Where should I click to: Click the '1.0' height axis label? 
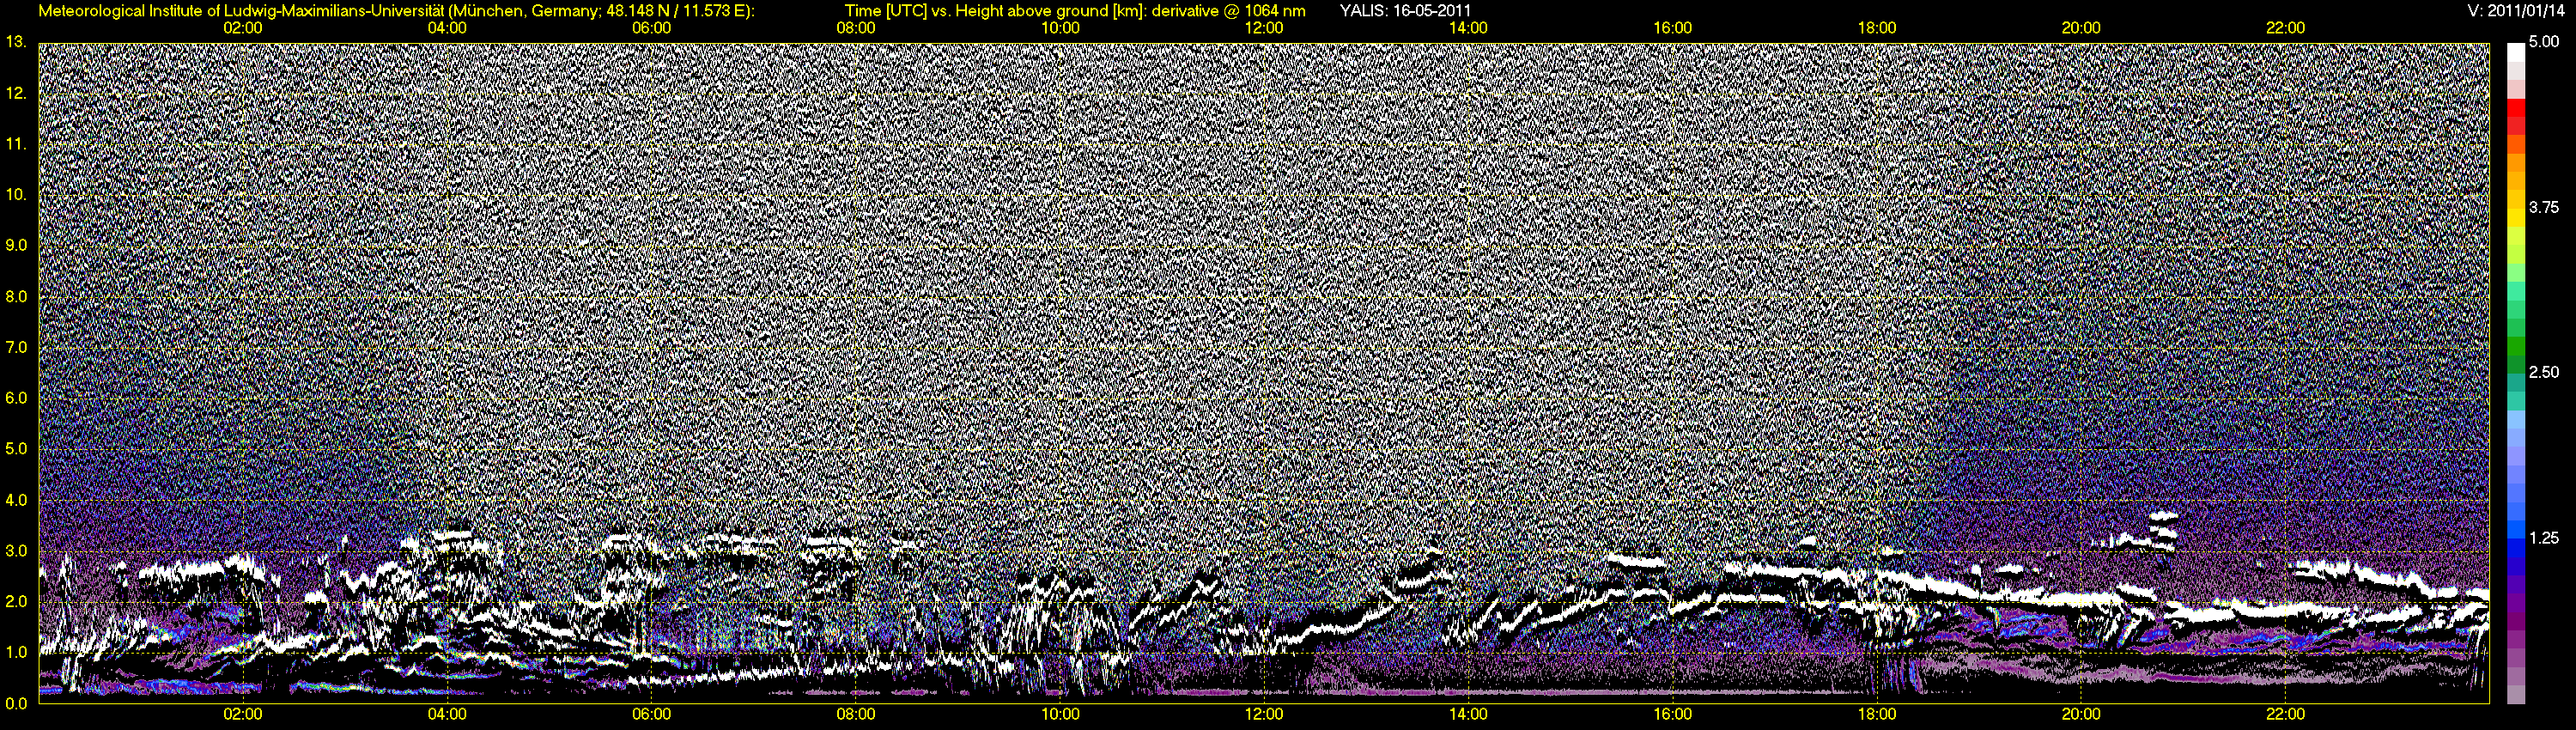[x=16, y=652]
